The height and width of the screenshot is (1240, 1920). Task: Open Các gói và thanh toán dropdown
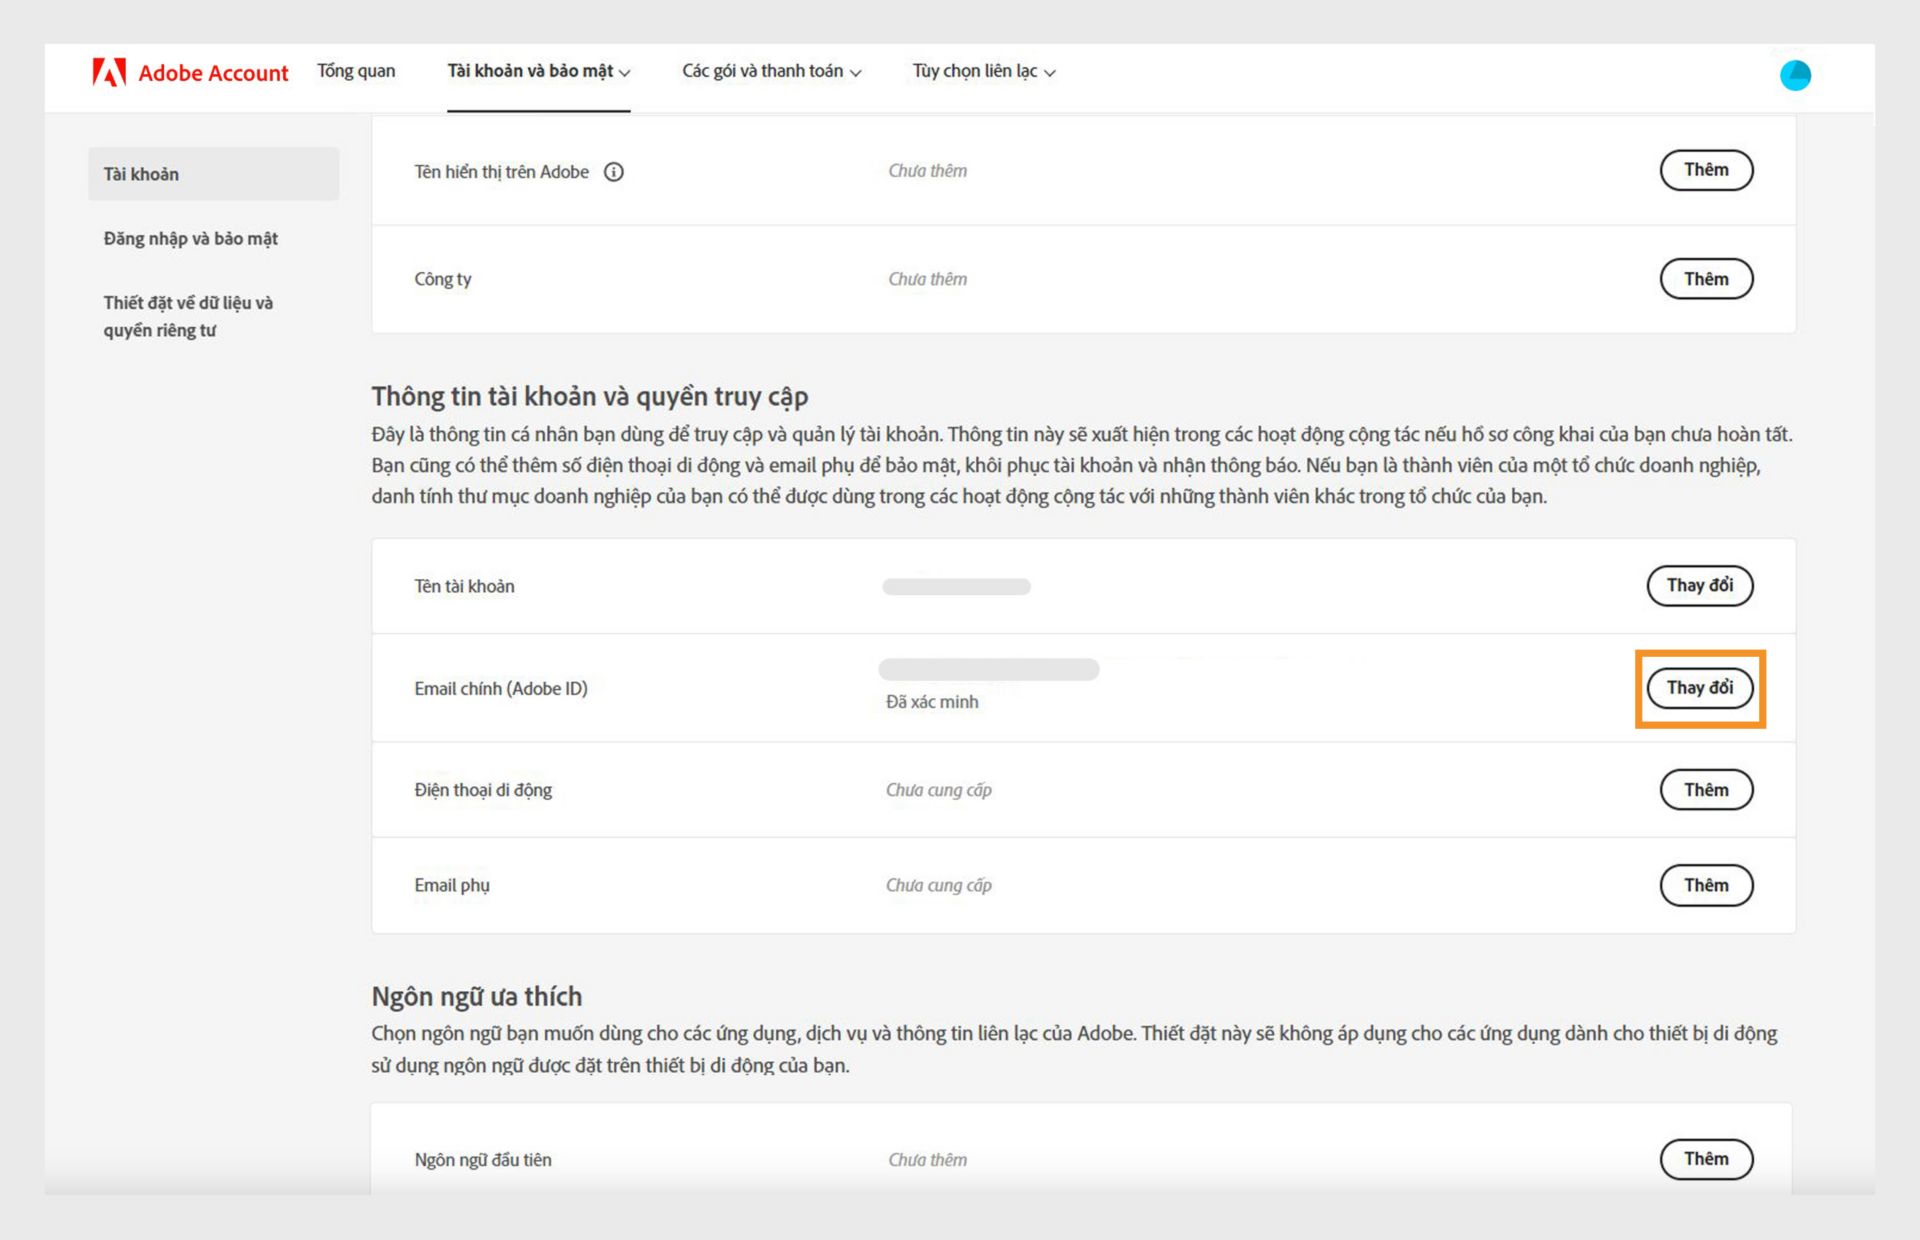(x=771, y=71)
